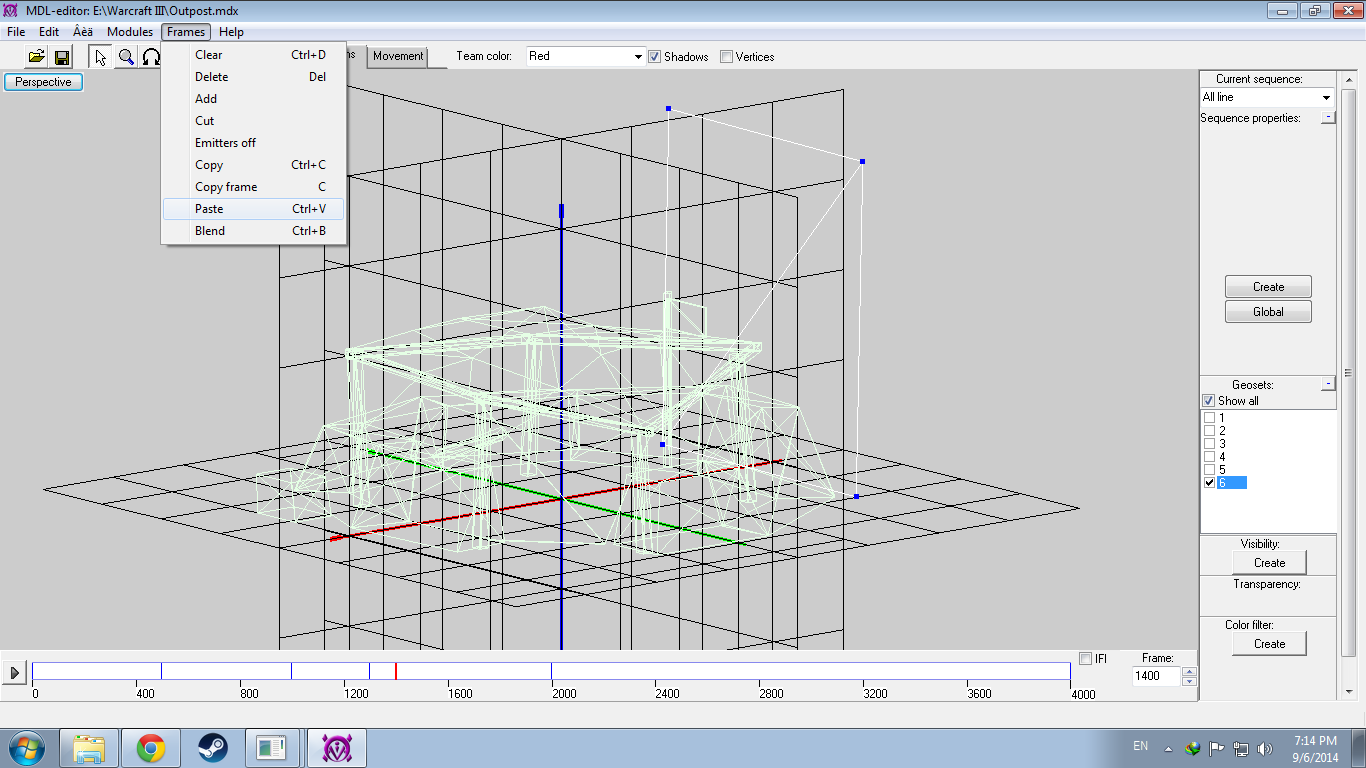Image resolution: width=1366 pixels, height=768 pixels.
Task: Collapse the Sequence properties section
Action: point(1327,118)
